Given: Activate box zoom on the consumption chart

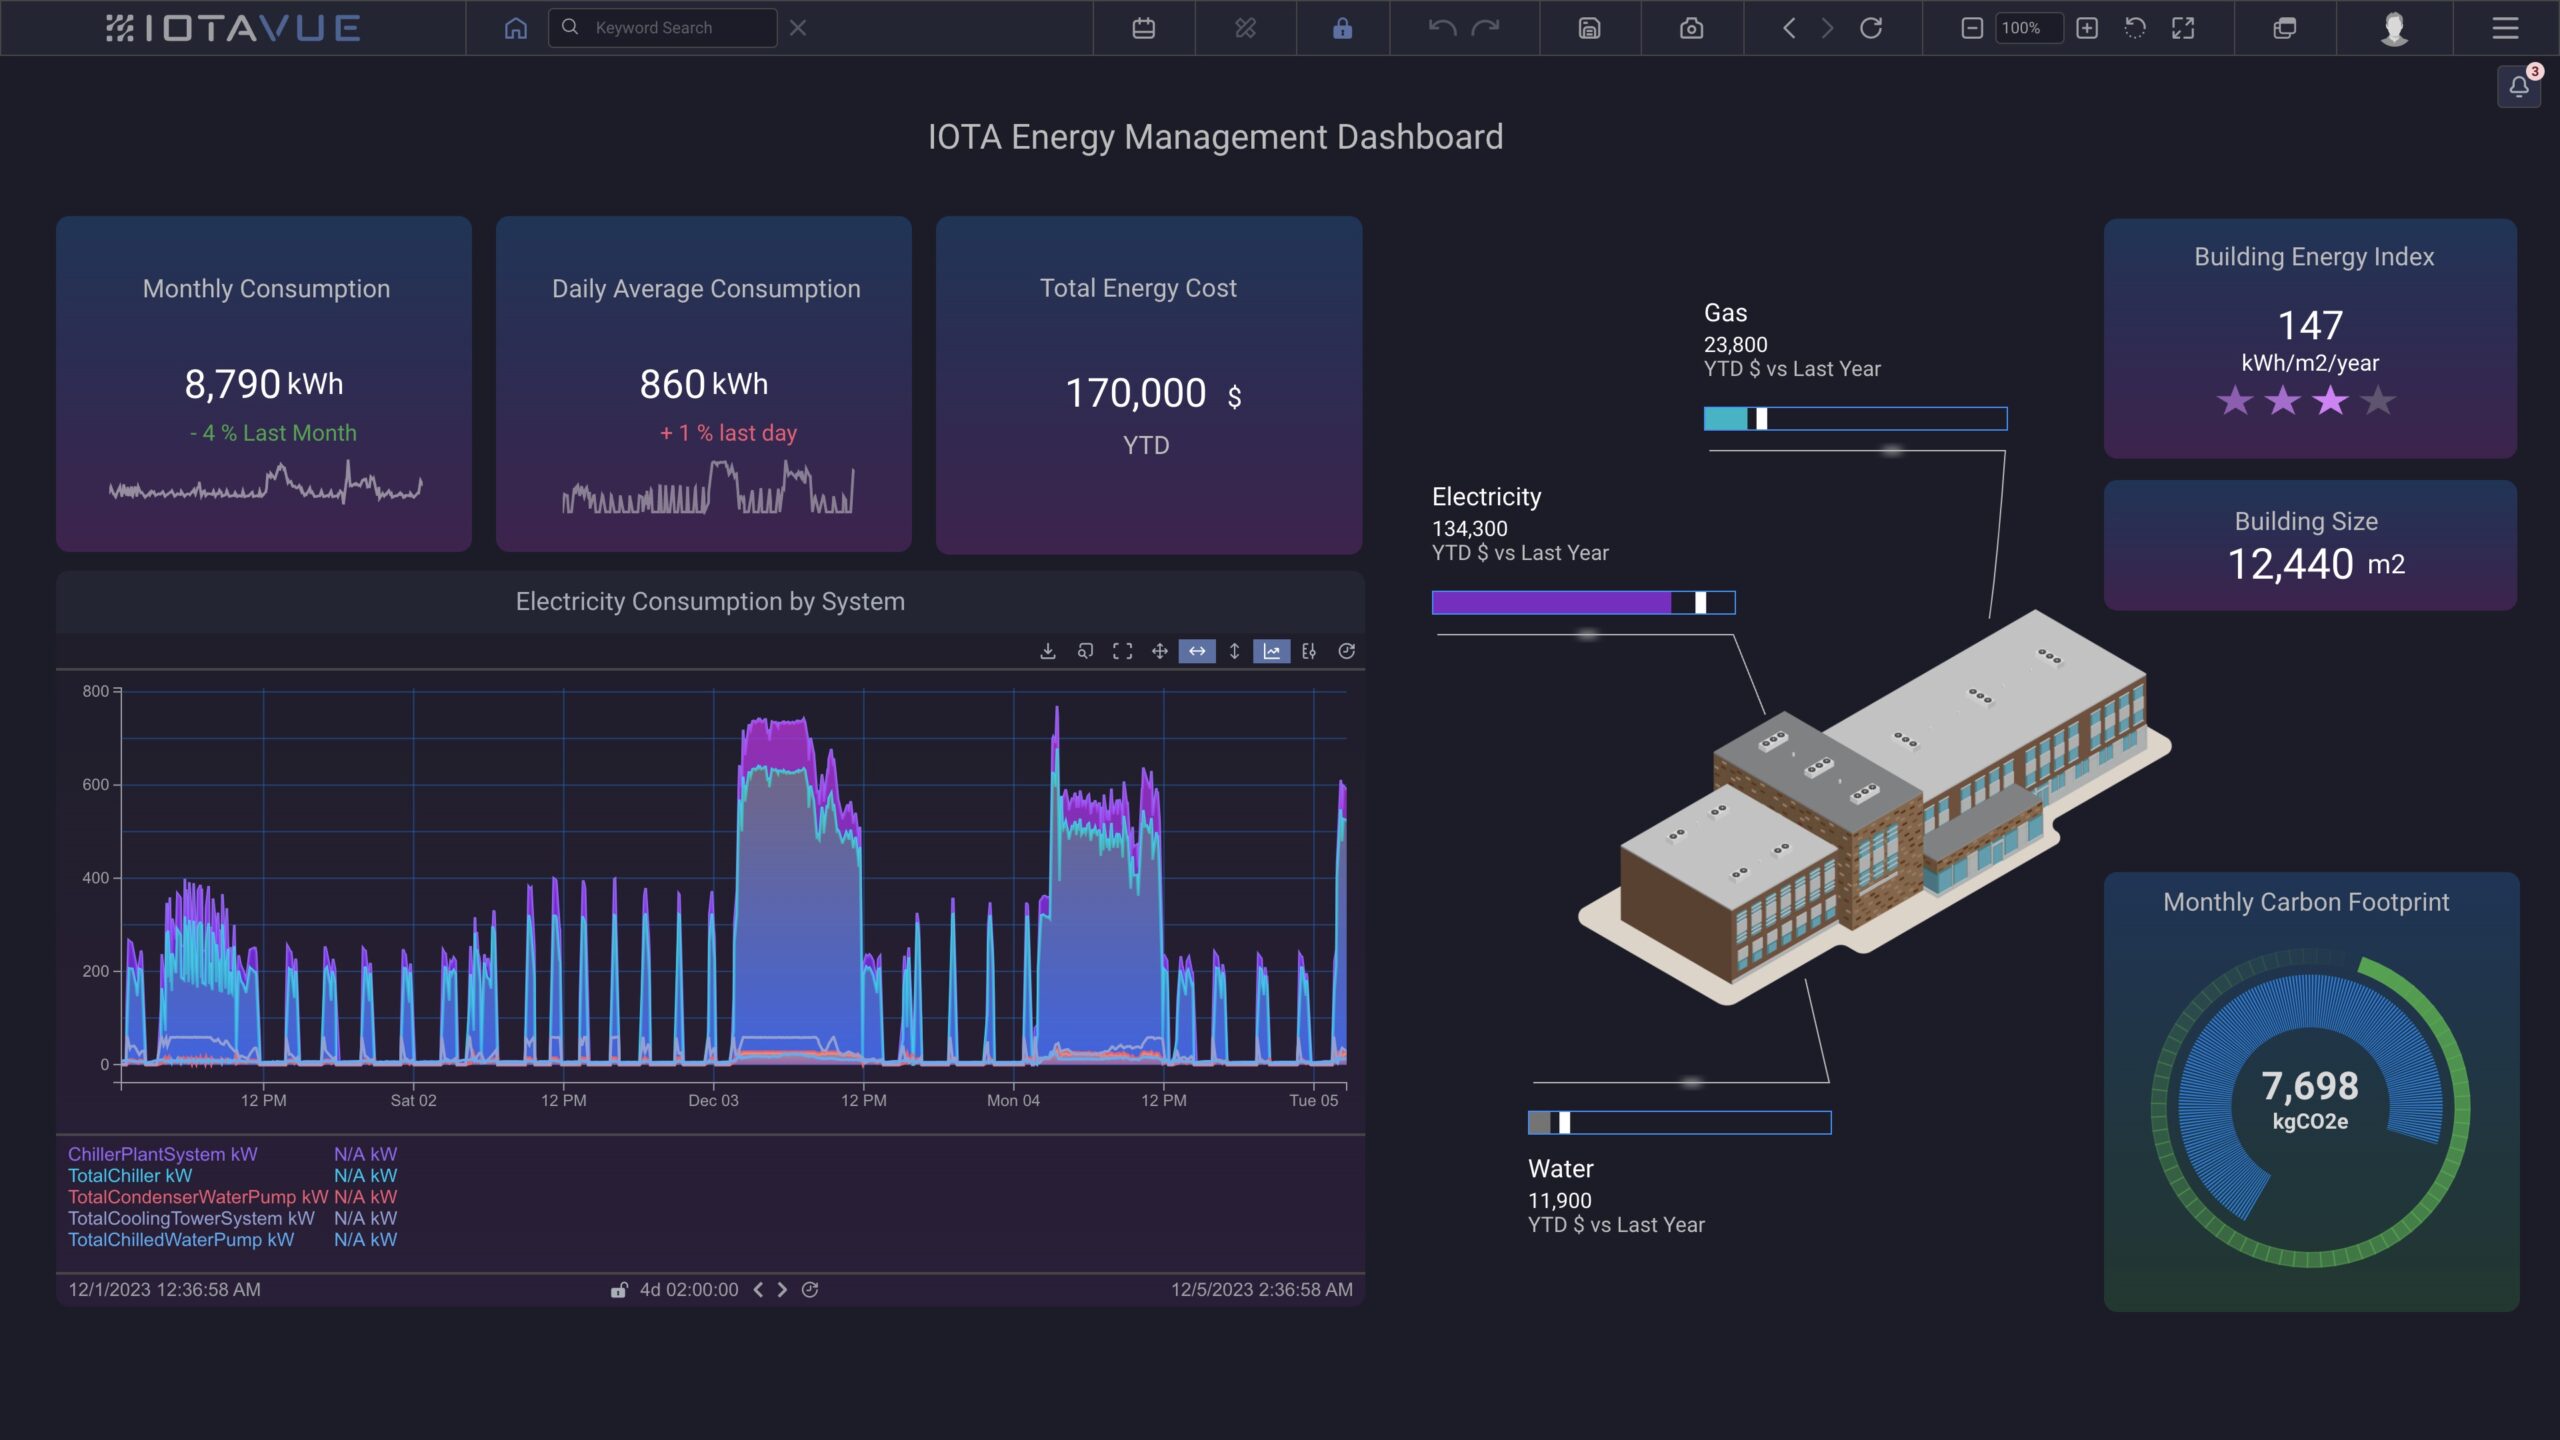Looking at the screenshot, I should [1085, 651].
